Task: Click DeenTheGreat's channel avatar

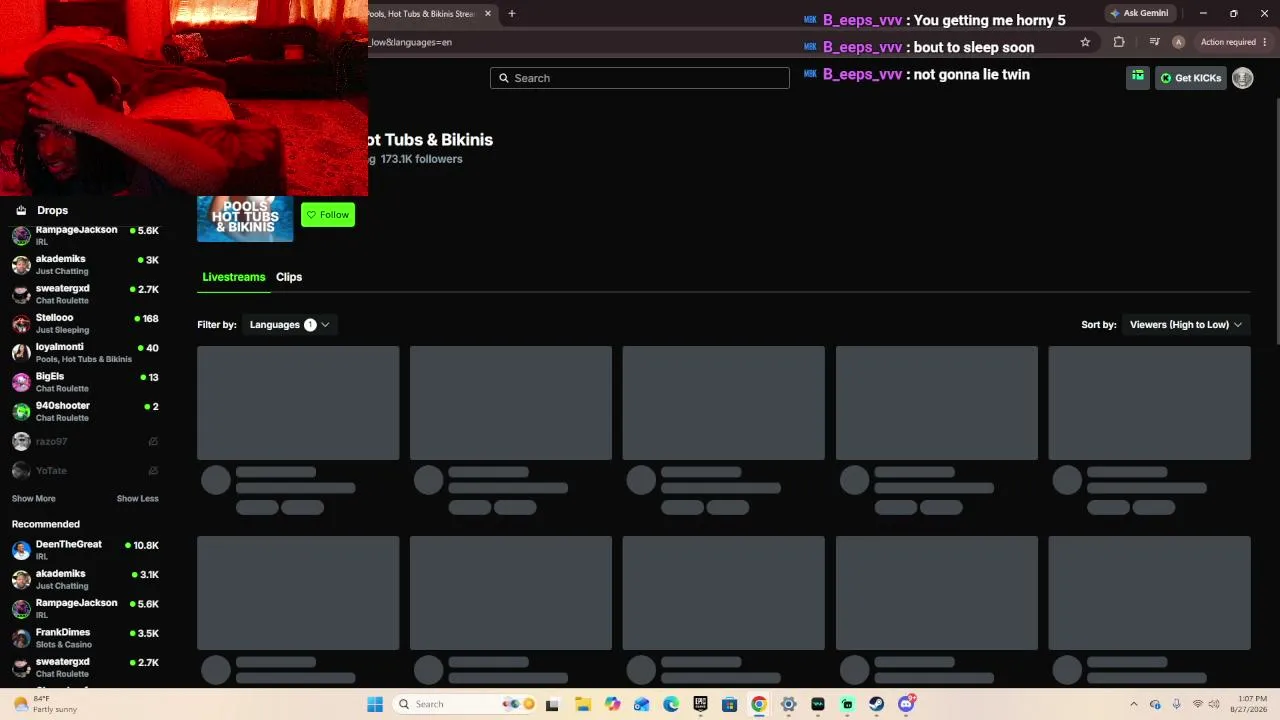Action: pyautogui.click(x=21, y=550)
